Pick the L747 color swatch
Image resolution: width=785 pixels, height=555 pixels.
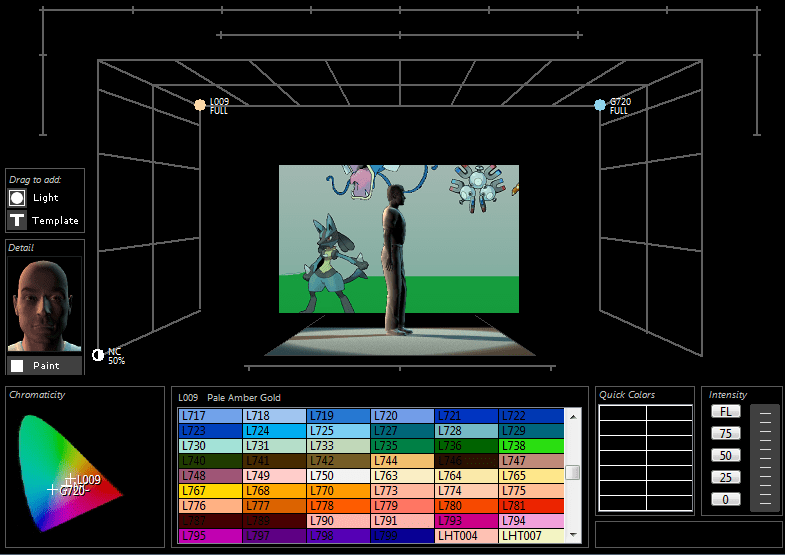coord(531,460)
